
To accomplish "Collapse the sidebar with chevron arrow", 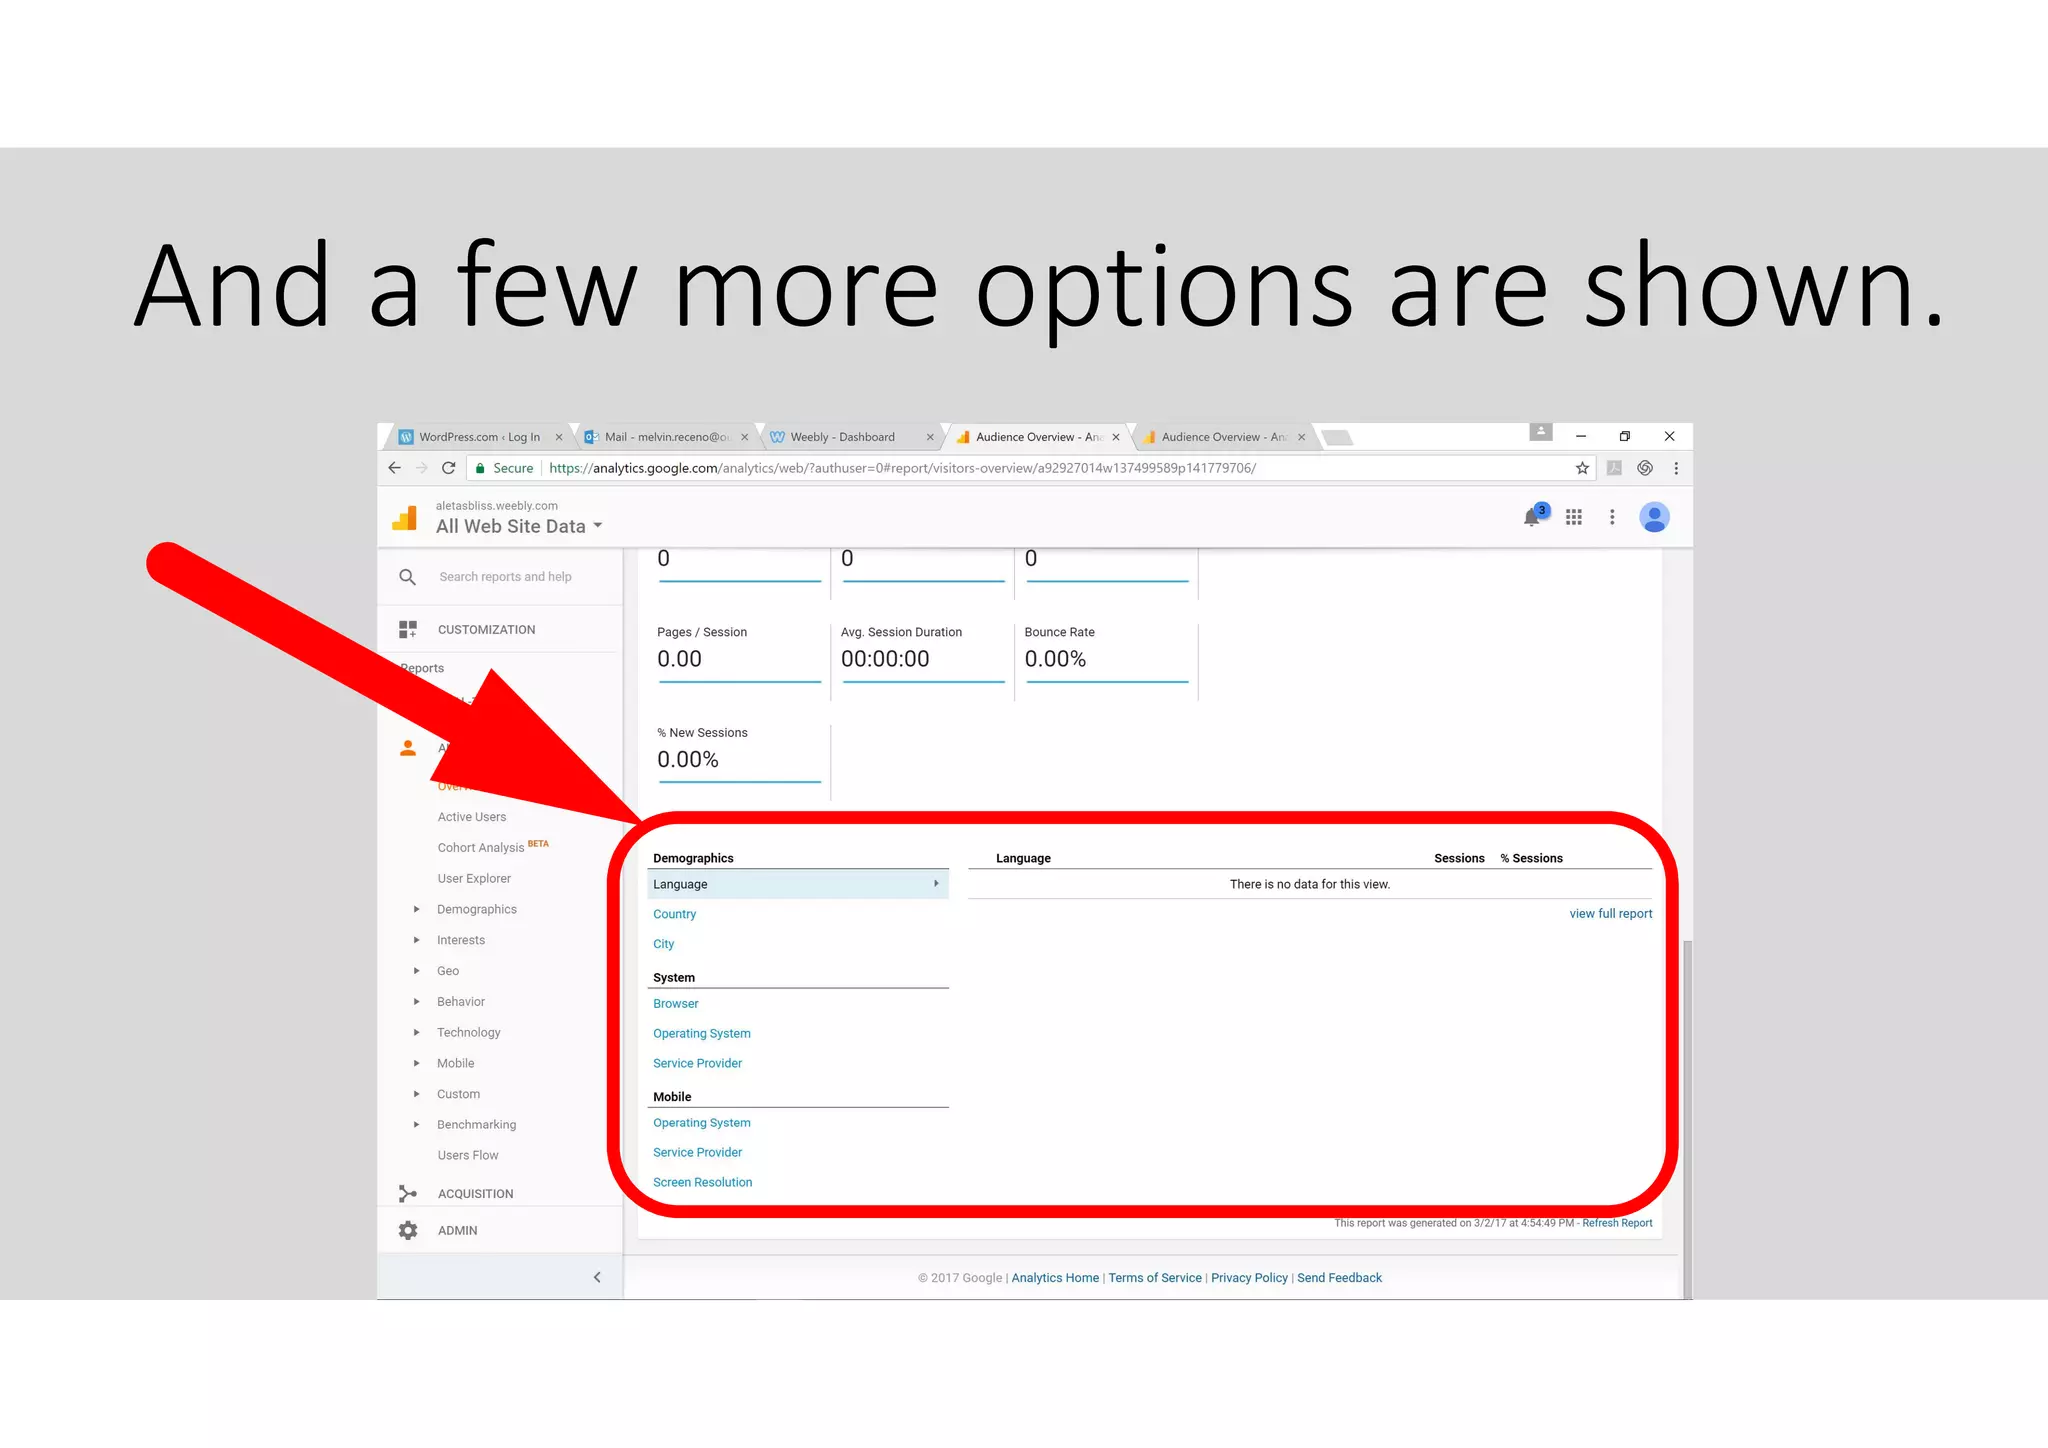I will click(597, 1277).
